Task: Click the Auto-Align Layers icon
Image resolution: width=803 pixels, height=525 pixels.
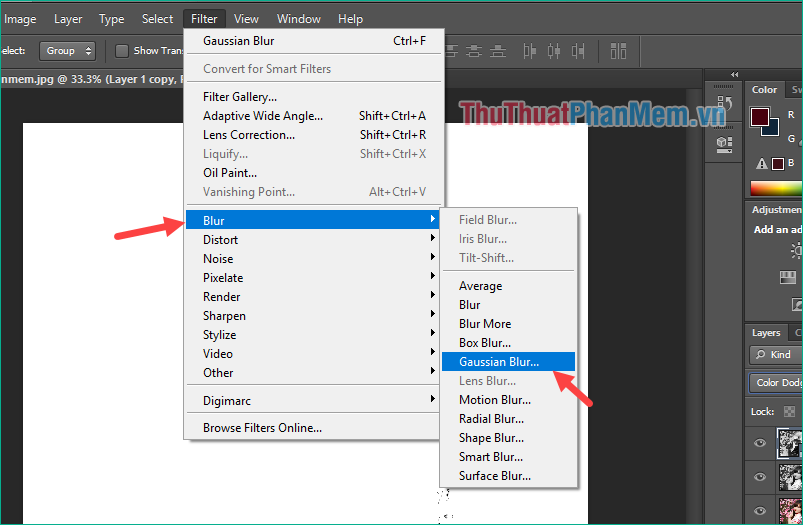Action: (x=618, y=51)
